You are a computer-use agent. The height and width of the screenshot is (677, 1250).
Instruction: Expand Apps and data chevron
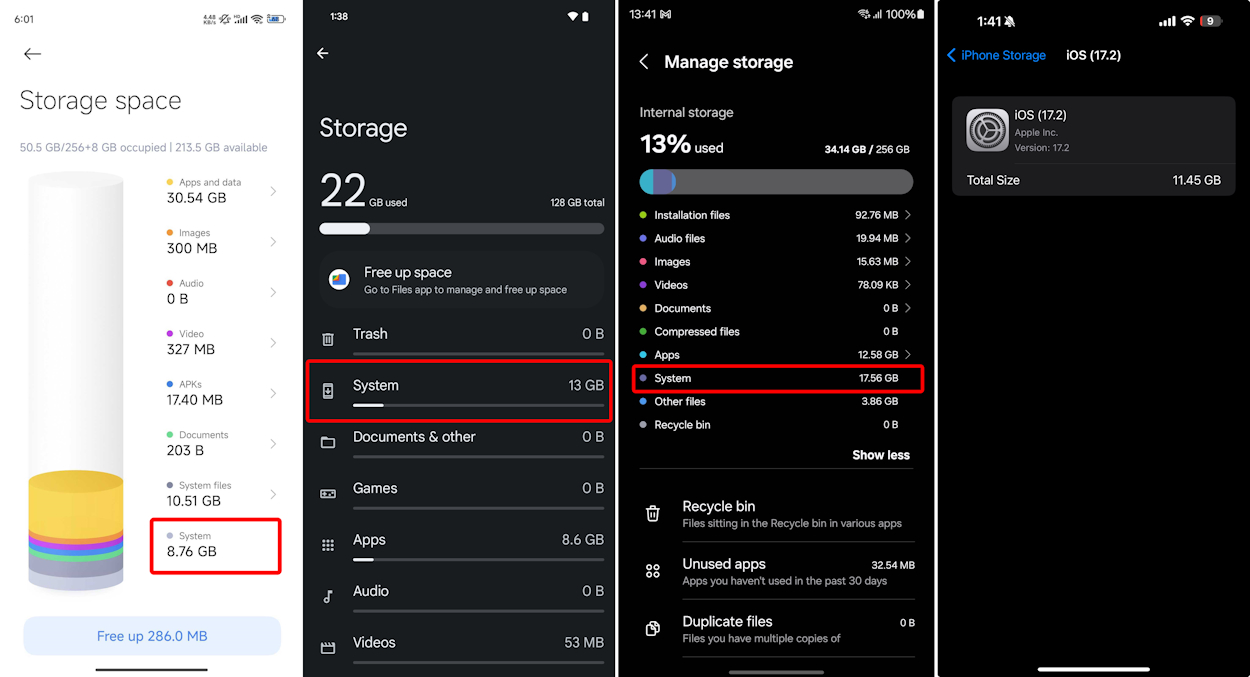tap(273, 191)
